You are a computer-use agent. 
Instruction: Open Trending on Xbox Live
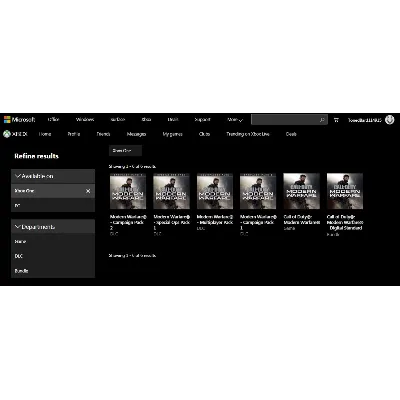[x=248, y=134]
